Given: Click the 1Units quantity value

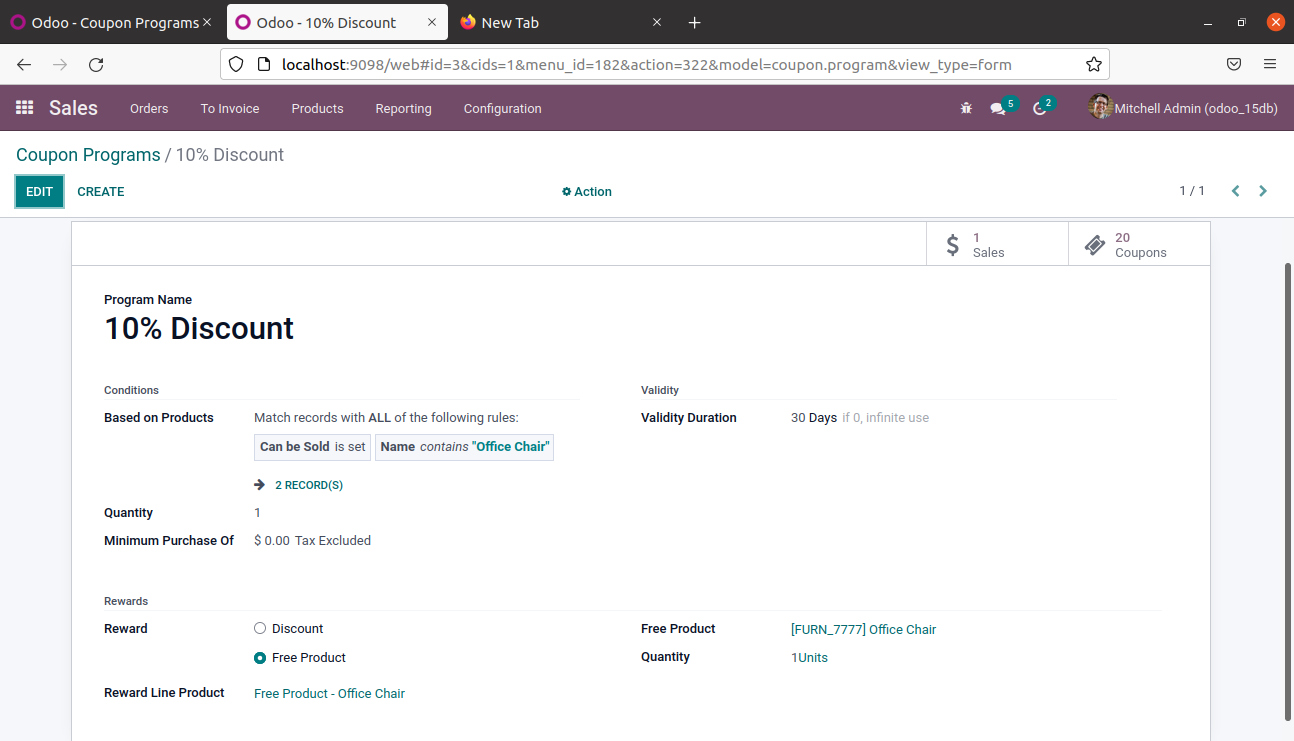Looking at the screenshot, I should coord(809,657).
